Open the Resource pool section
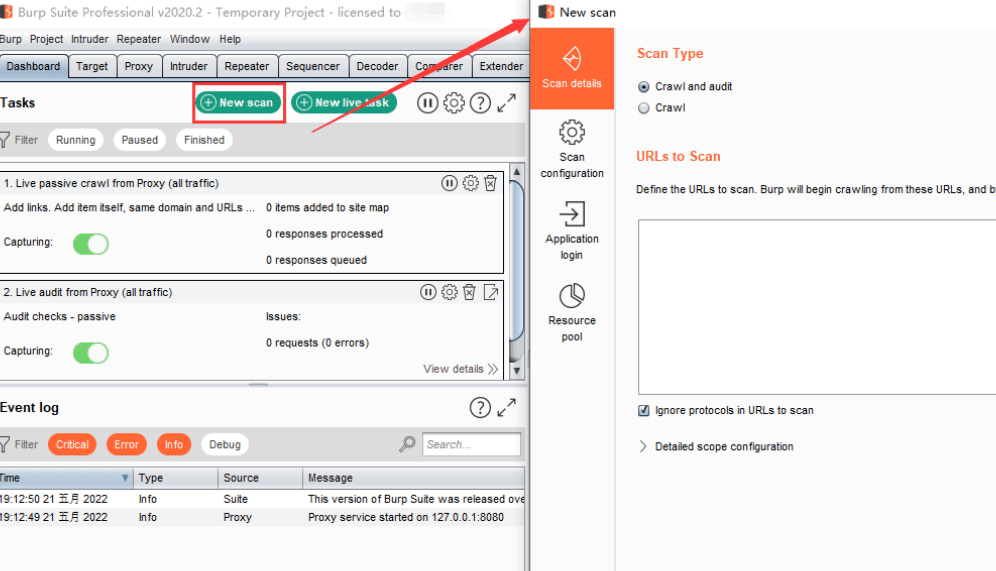Image resolution: width=996 pixels, height=571 pixels. click(x=572, y=312)
